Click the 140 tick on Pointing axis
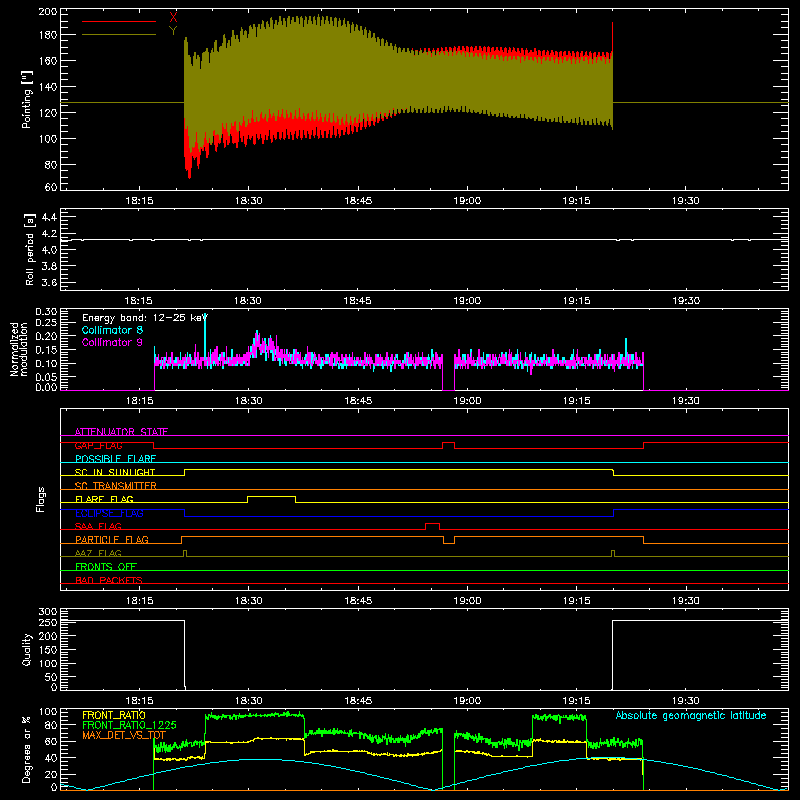 pyautogui.click(x=48, y=87)
